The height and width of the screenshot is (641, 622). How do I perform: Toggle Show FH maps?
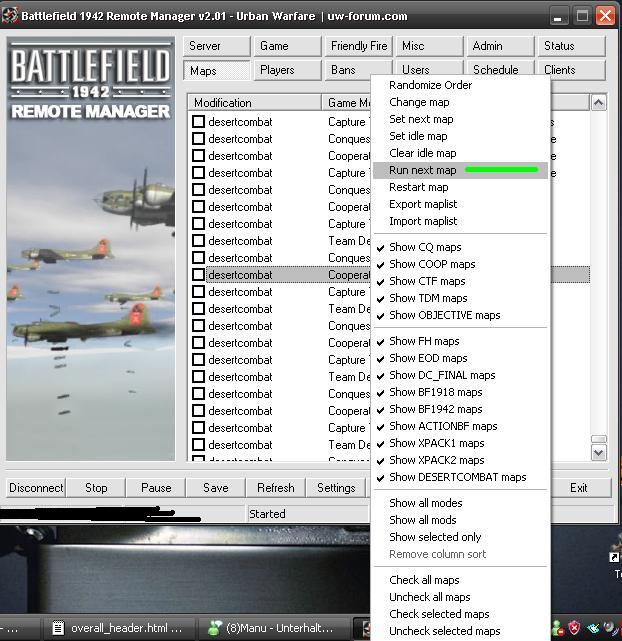[460, 341]
